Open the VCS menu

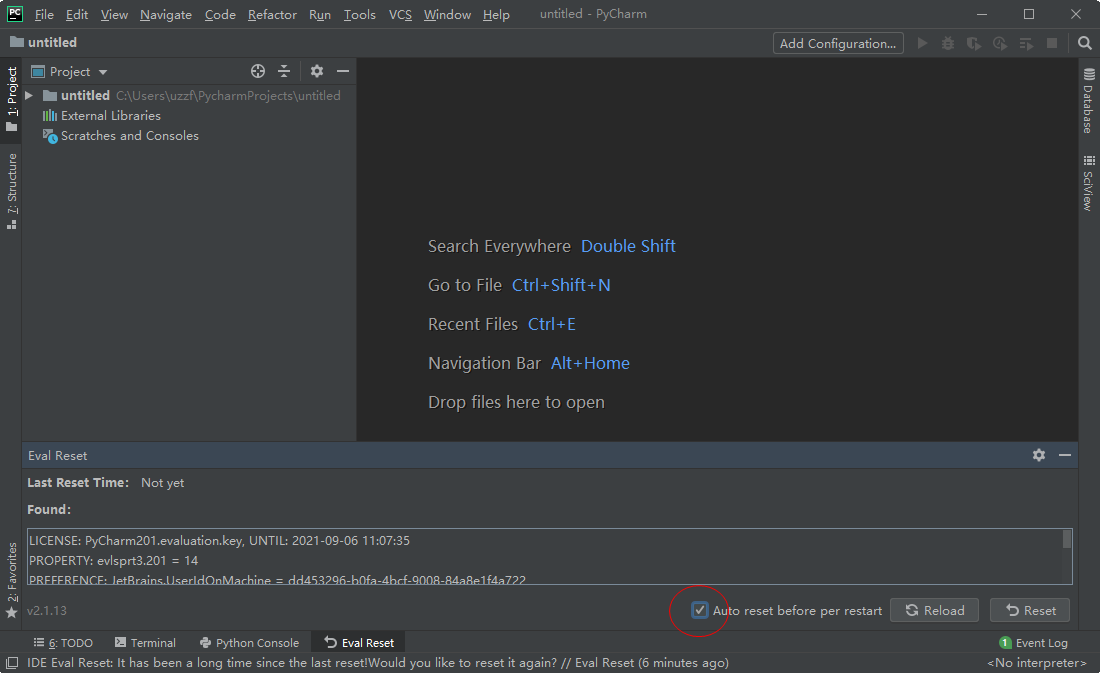pos(400,15)
